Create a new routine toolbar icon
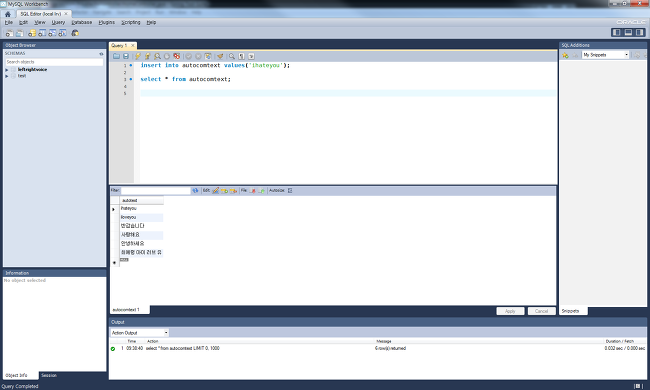Image resolution: width=650 pixels, height=390 pixels. (x=63, y=33)
